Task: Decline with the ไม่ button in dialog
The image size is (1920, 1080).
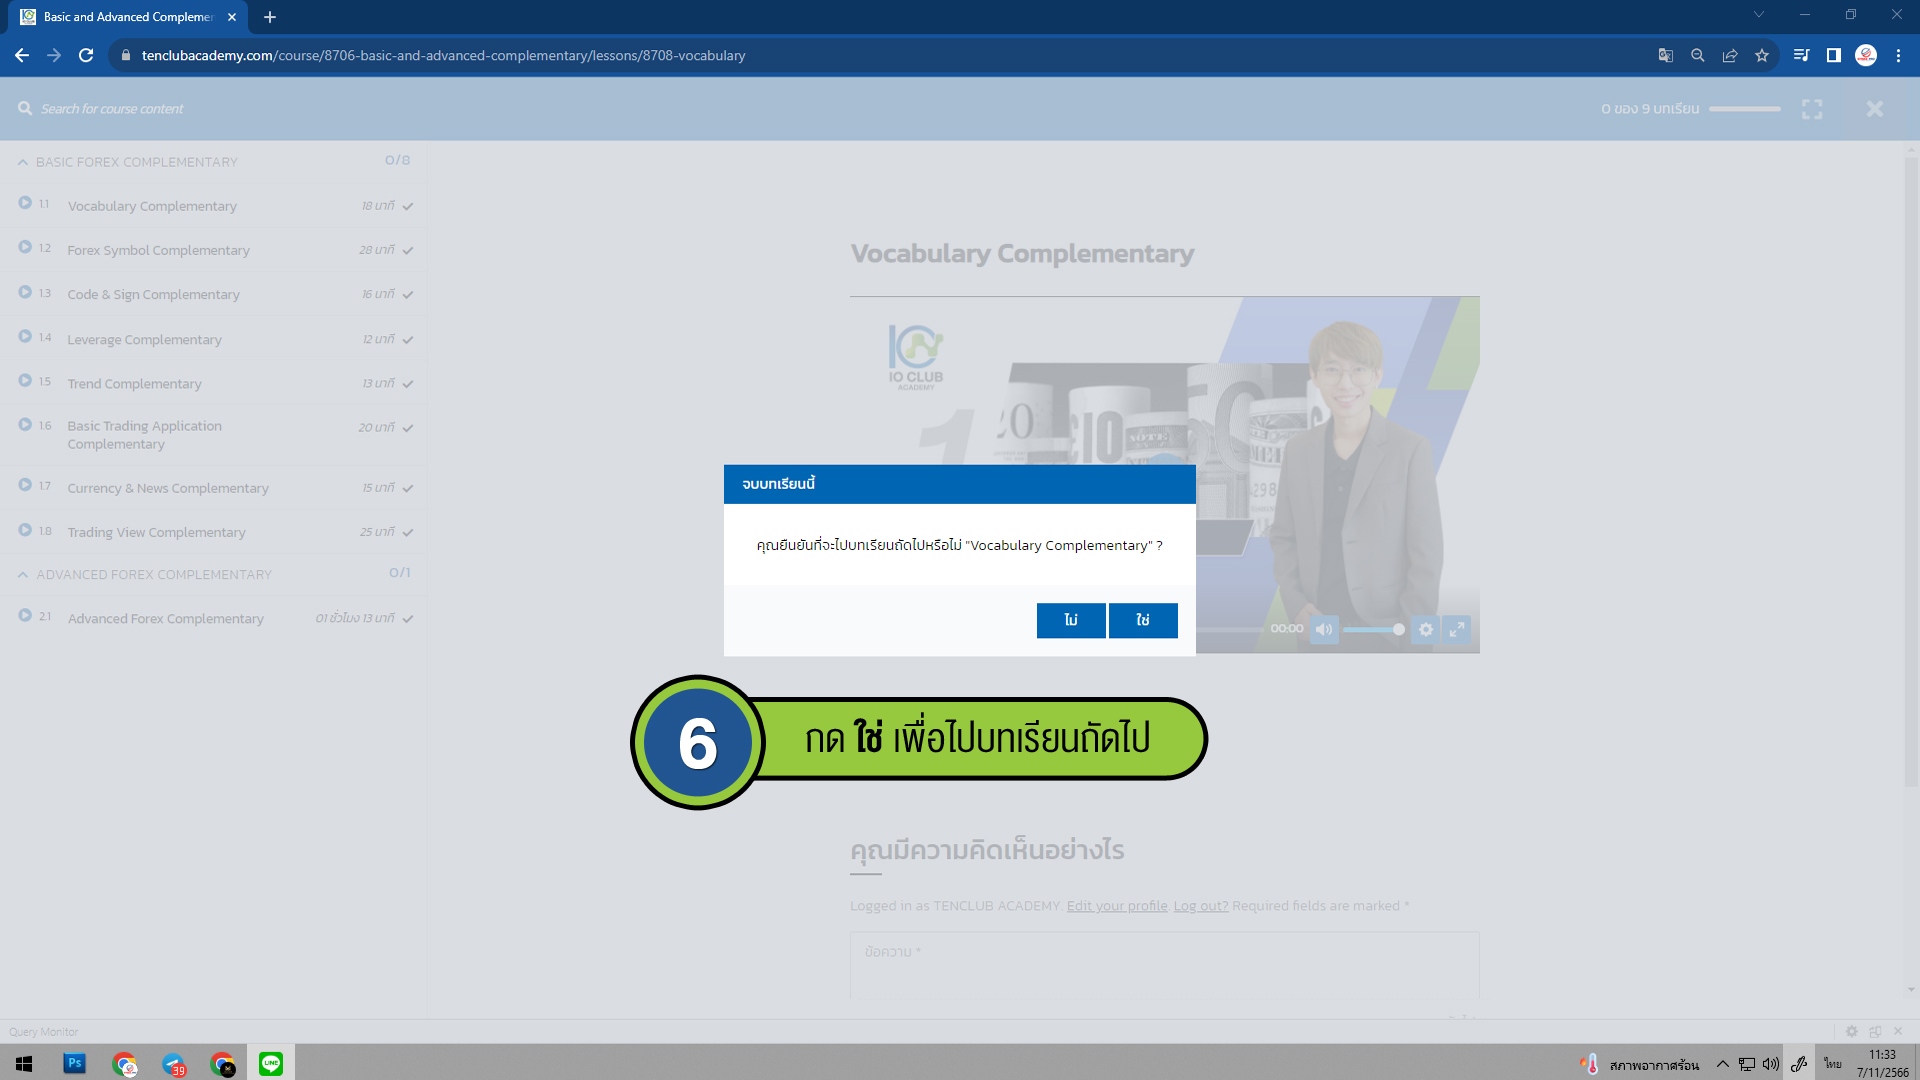Action: 1071,620
